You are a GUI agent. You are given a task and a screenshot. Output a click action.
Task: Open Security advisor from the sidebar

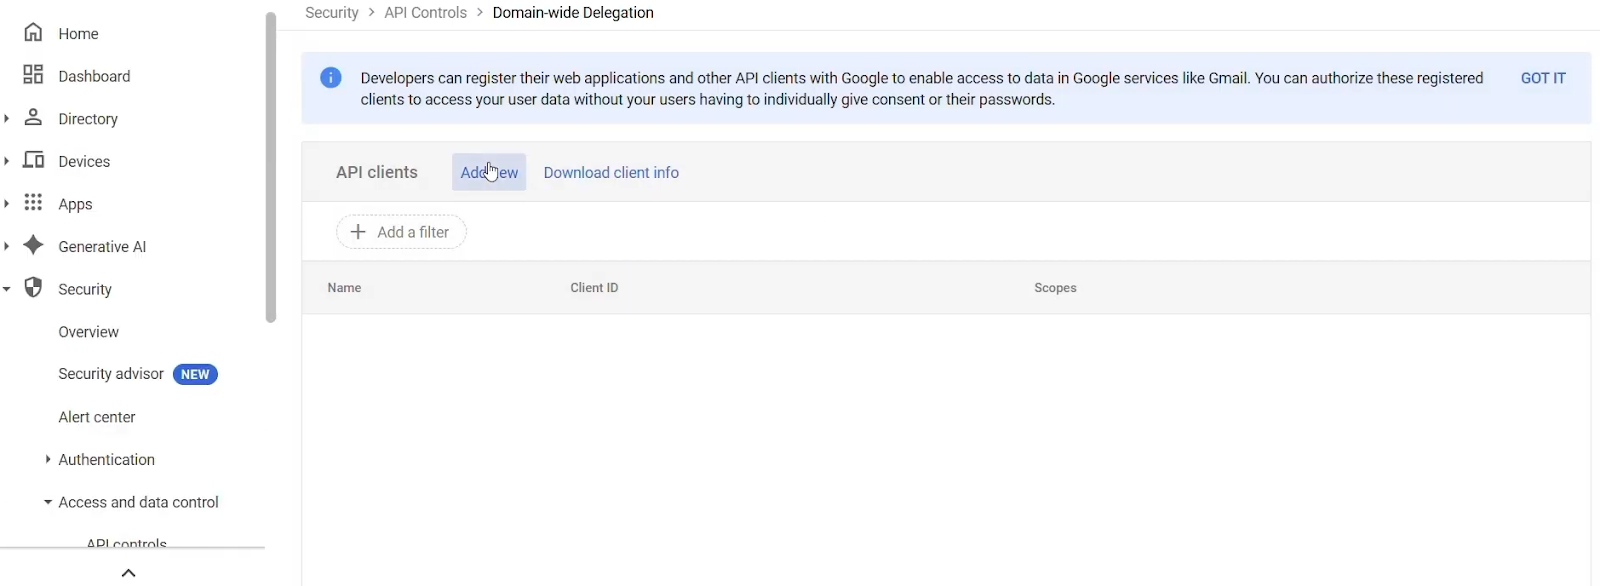[110, 373]
